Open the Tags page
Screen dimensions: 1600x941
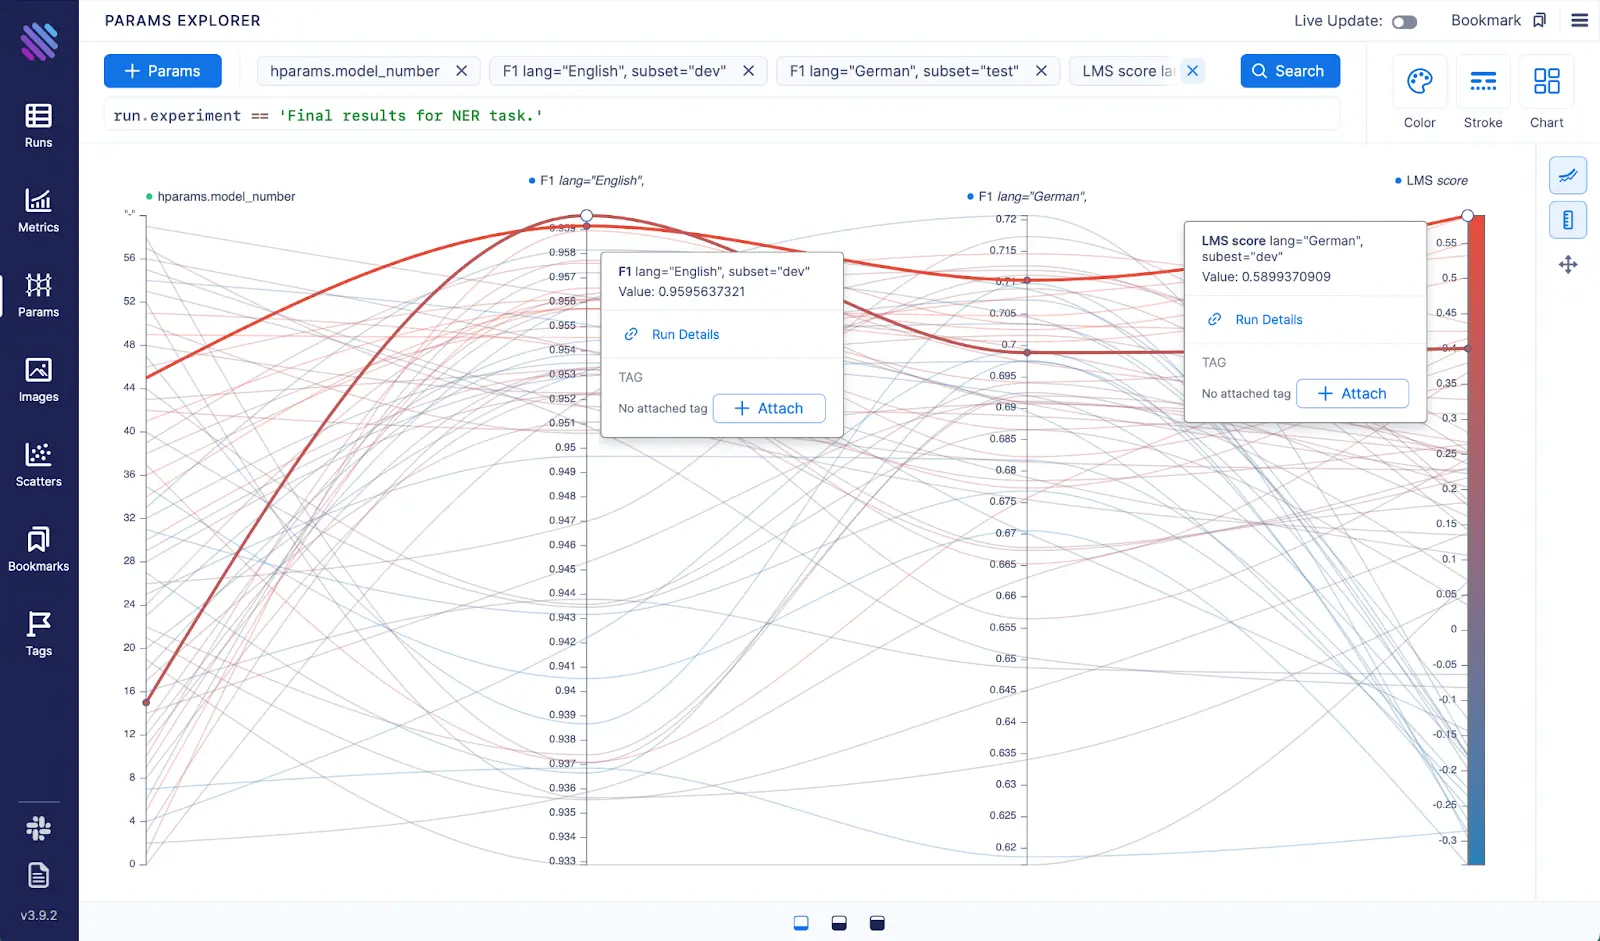tap(39, 635)
